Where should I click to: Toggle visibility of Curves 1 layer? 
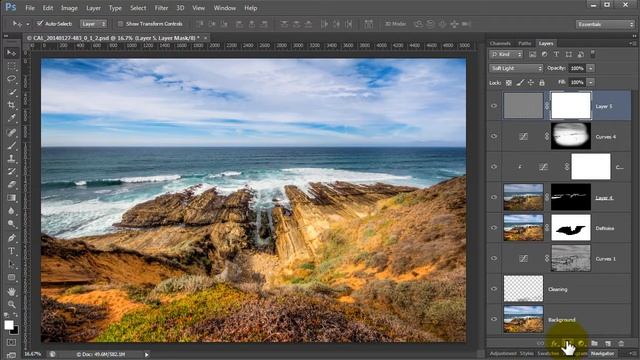coord(494,258)
